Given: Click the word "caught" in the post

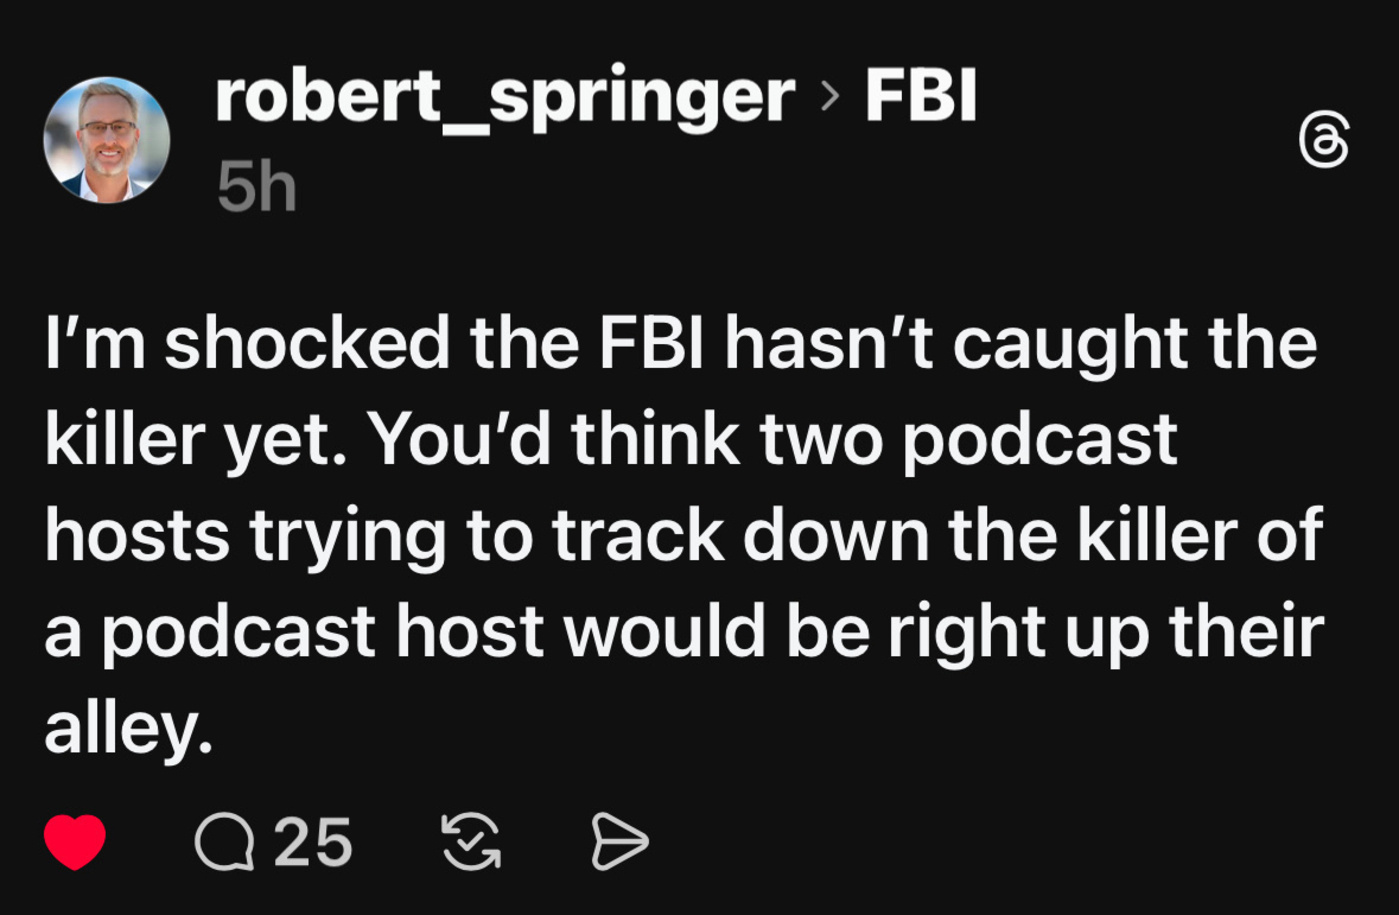Looking at the screenshot, I should point(1072,343).
